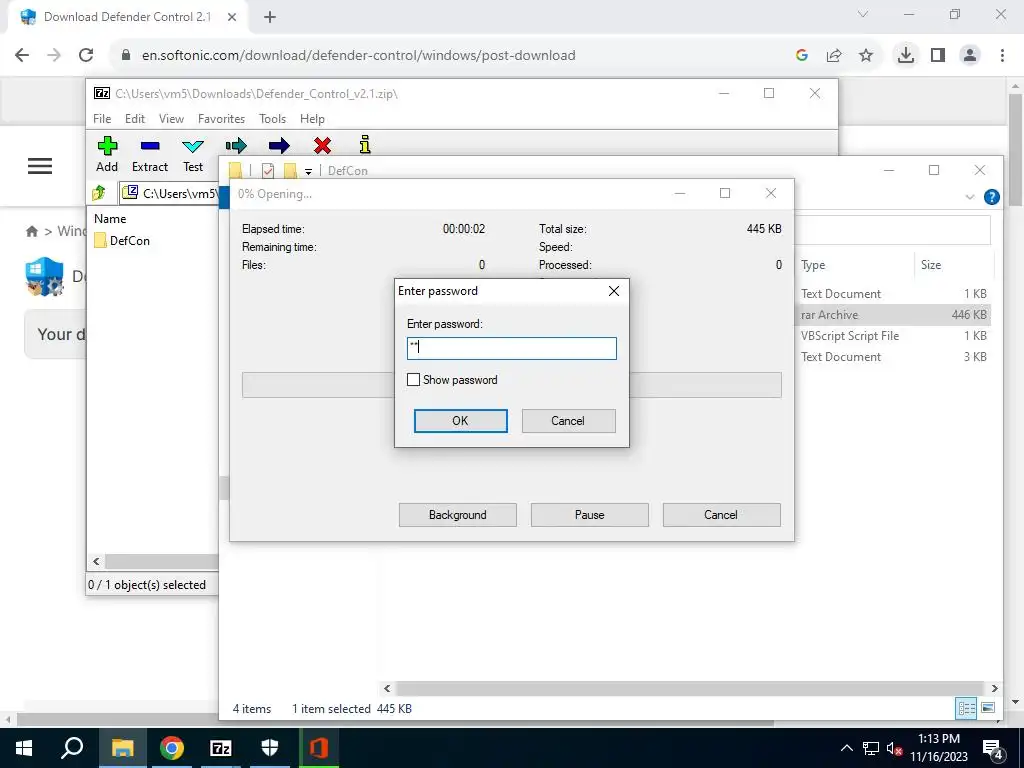Bookmark this page with the star icon
This screenshot has height=768, width=1024.
click(x=866, y=56)
